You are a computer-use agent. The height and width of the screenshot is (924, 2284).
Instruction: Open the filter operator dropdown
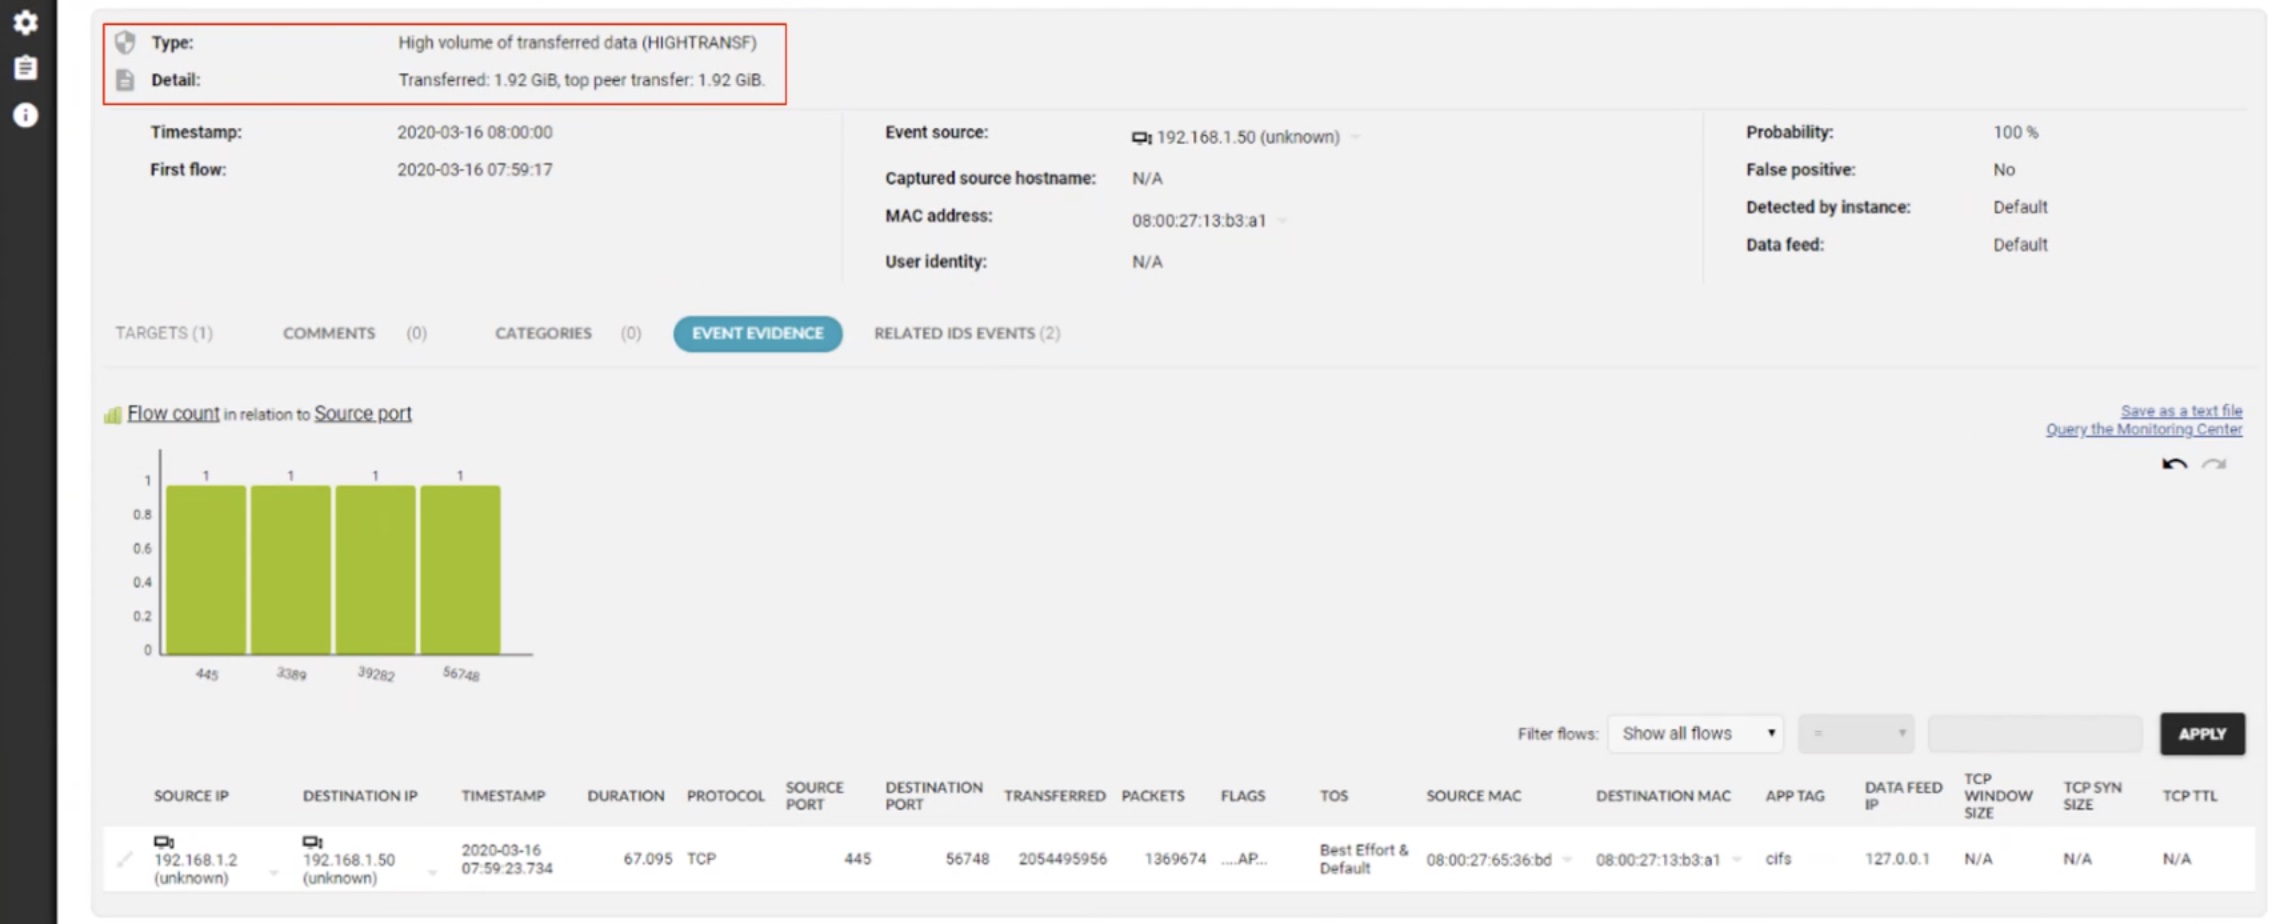click(x=1856, y=734)
